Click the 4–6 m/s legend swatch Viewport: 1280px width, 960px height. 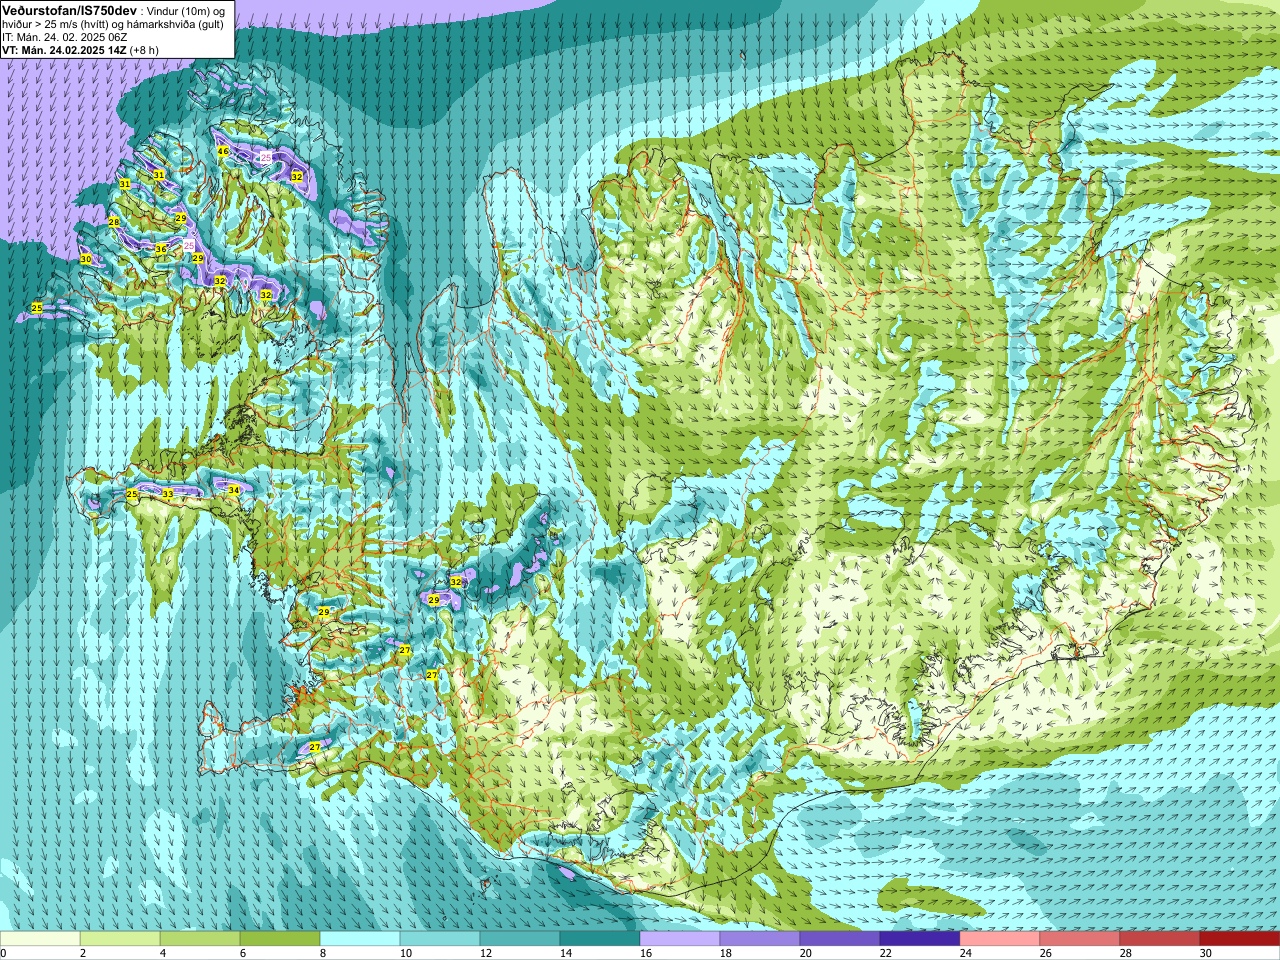click(x=200, y=939)
